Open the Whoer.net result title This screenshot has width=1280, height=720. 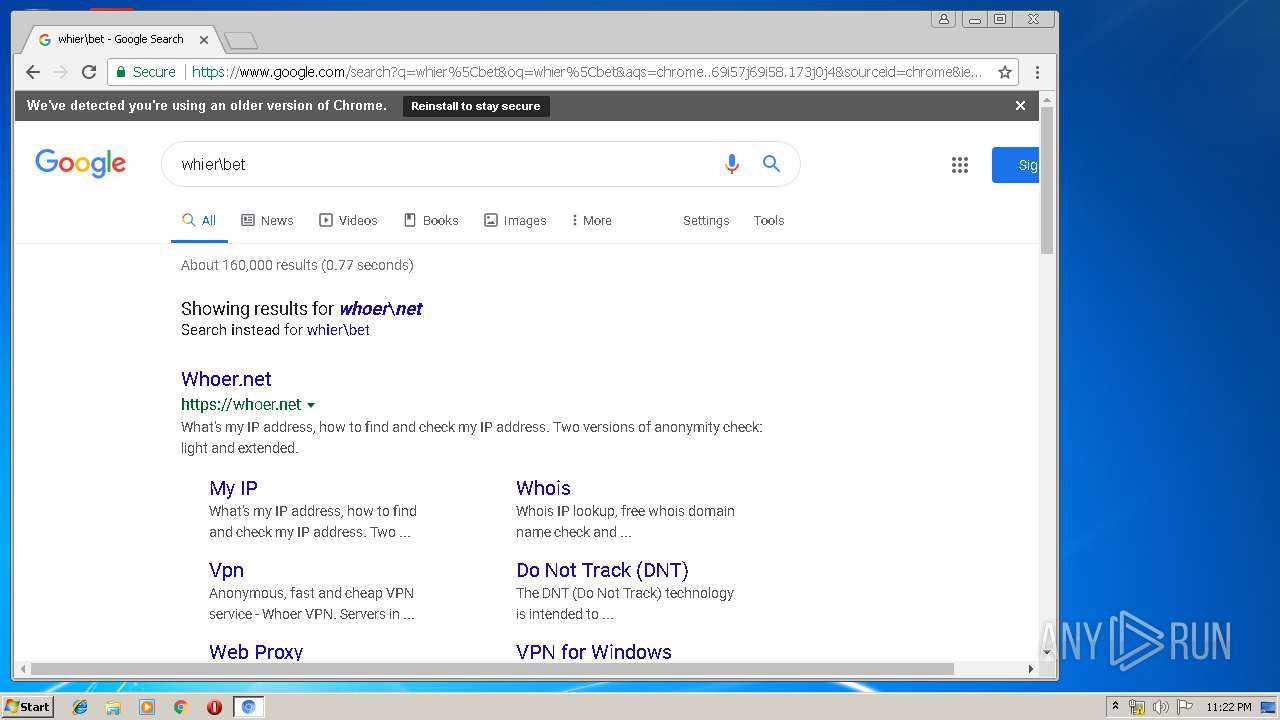[226, 379]
